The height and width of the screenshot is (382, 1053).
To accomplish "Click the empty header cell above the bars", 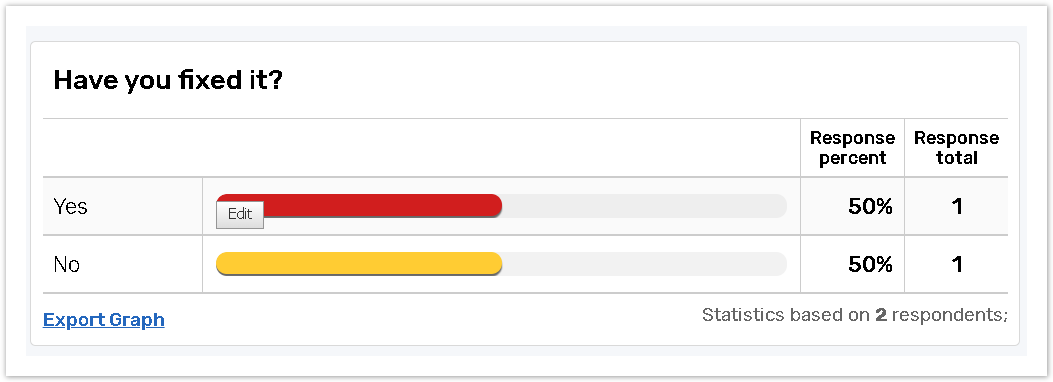I will tap(421, 148).
